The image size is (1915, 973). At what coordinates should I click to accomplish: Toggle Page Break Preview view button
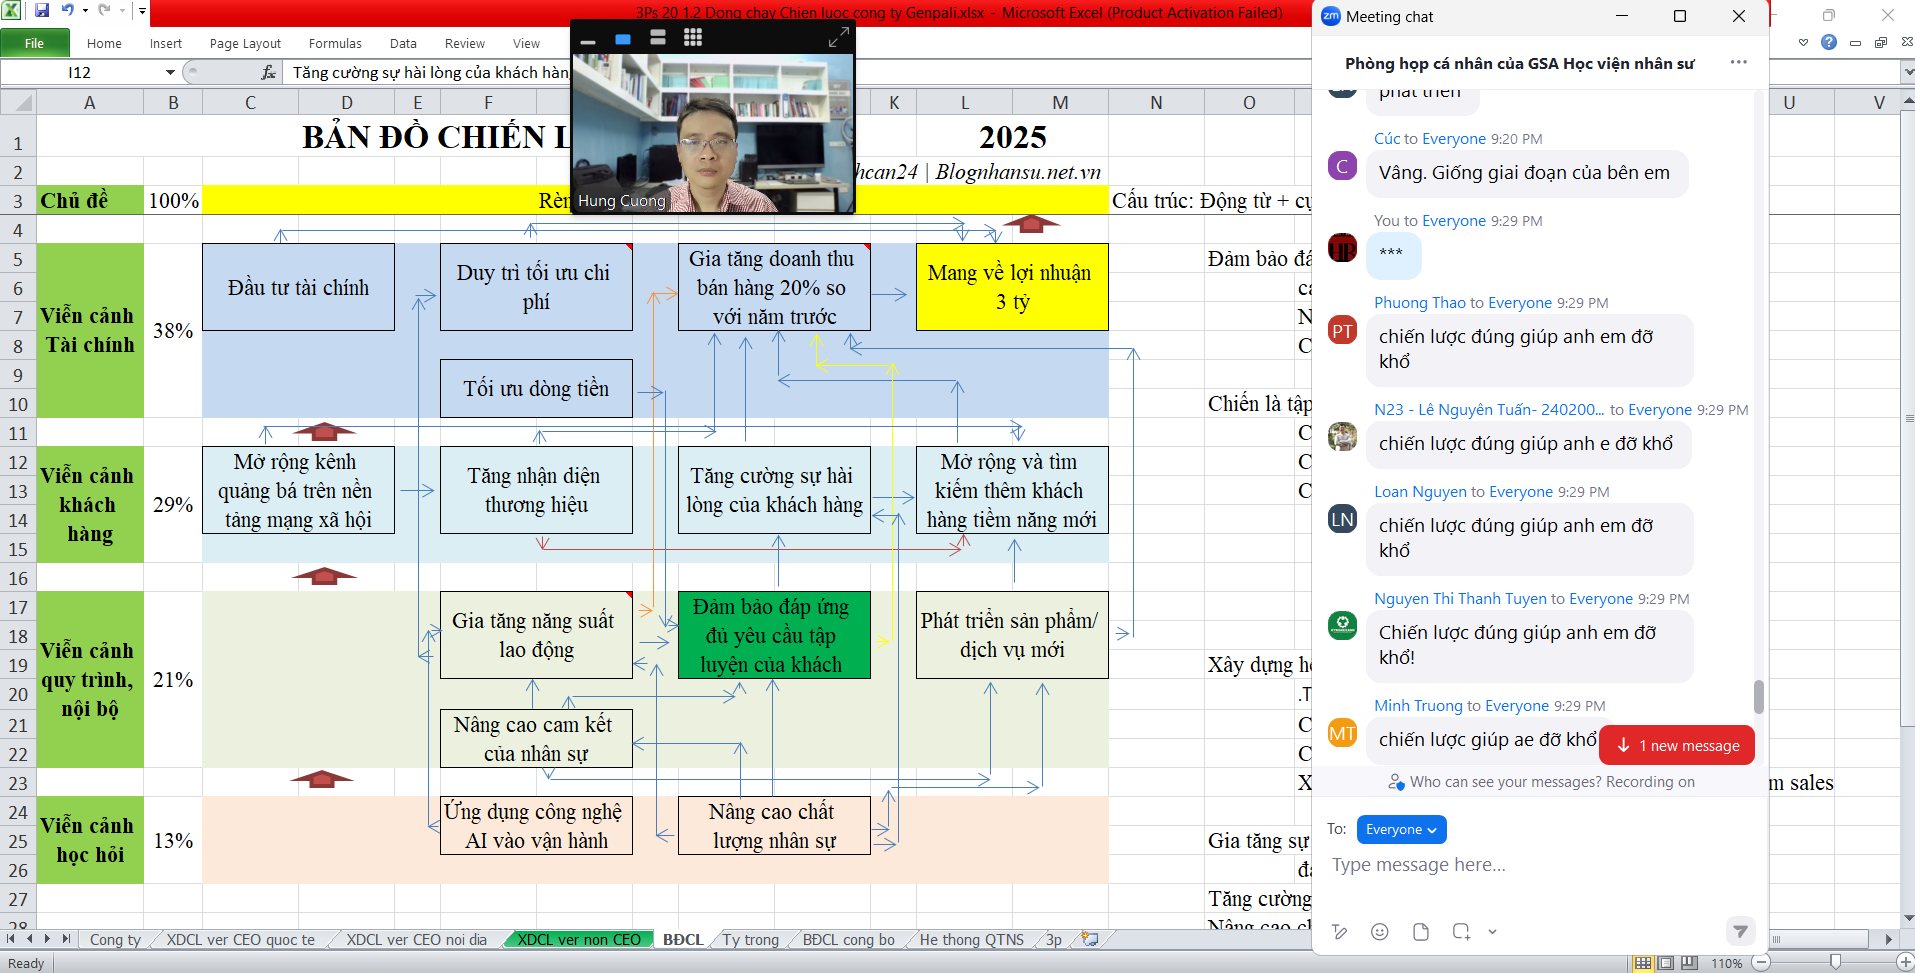1689,963
